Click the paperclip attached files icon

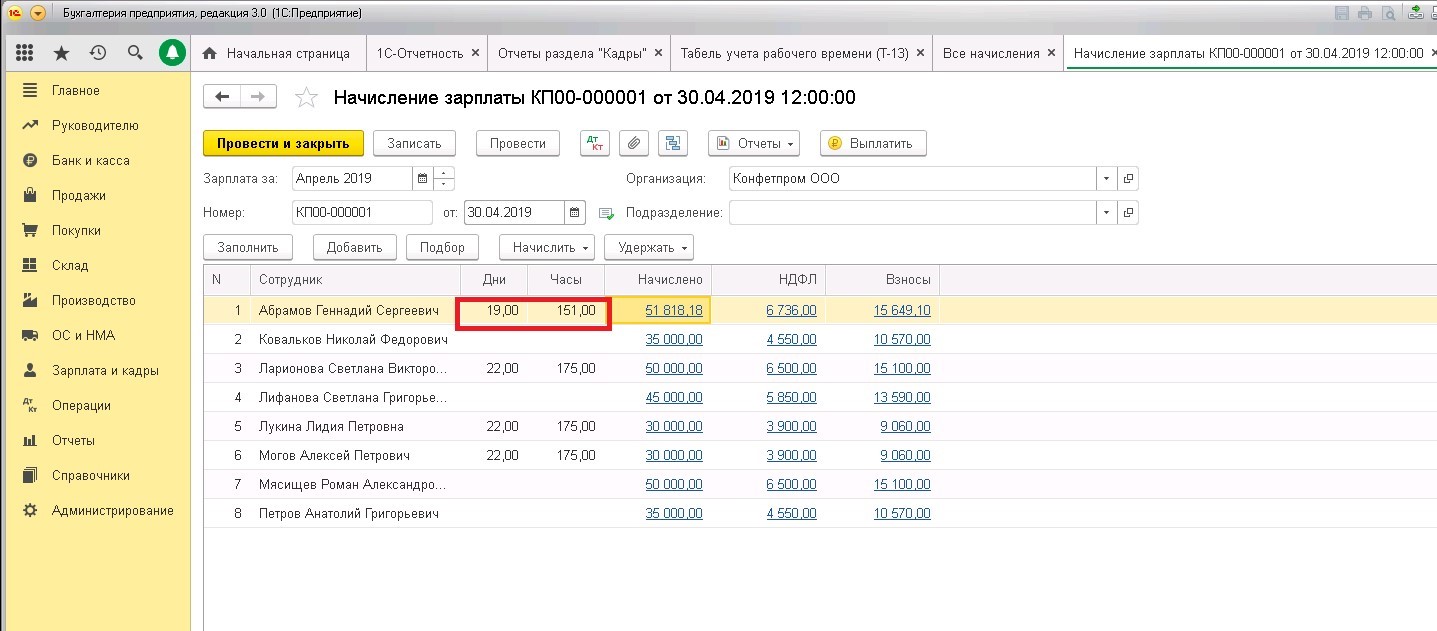point(633,143)
